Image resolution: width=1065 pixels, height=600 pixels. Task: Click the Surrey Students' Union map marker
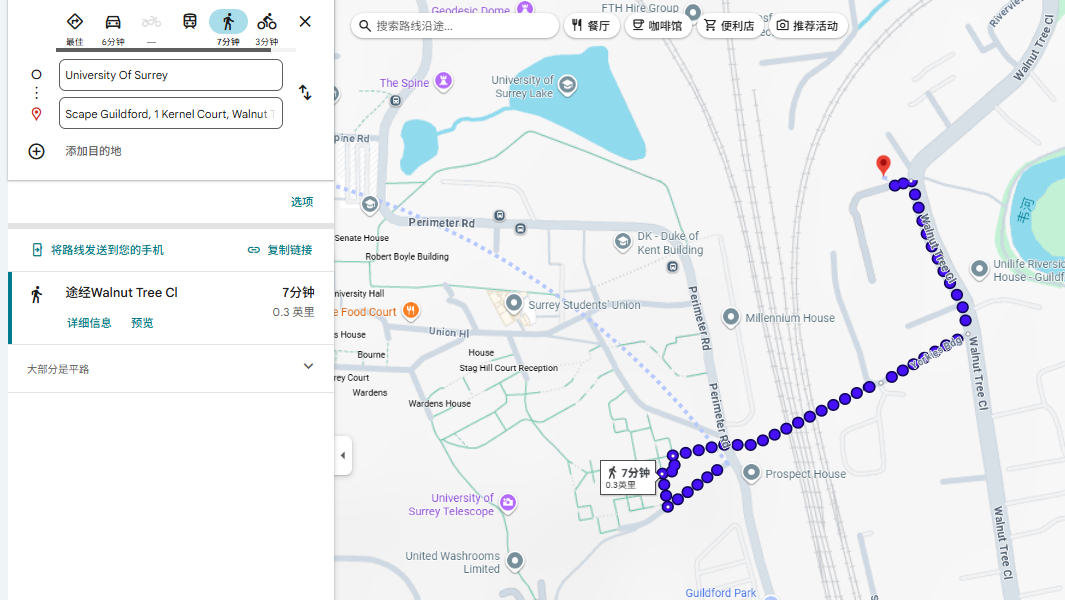click(x=514, y=303)
